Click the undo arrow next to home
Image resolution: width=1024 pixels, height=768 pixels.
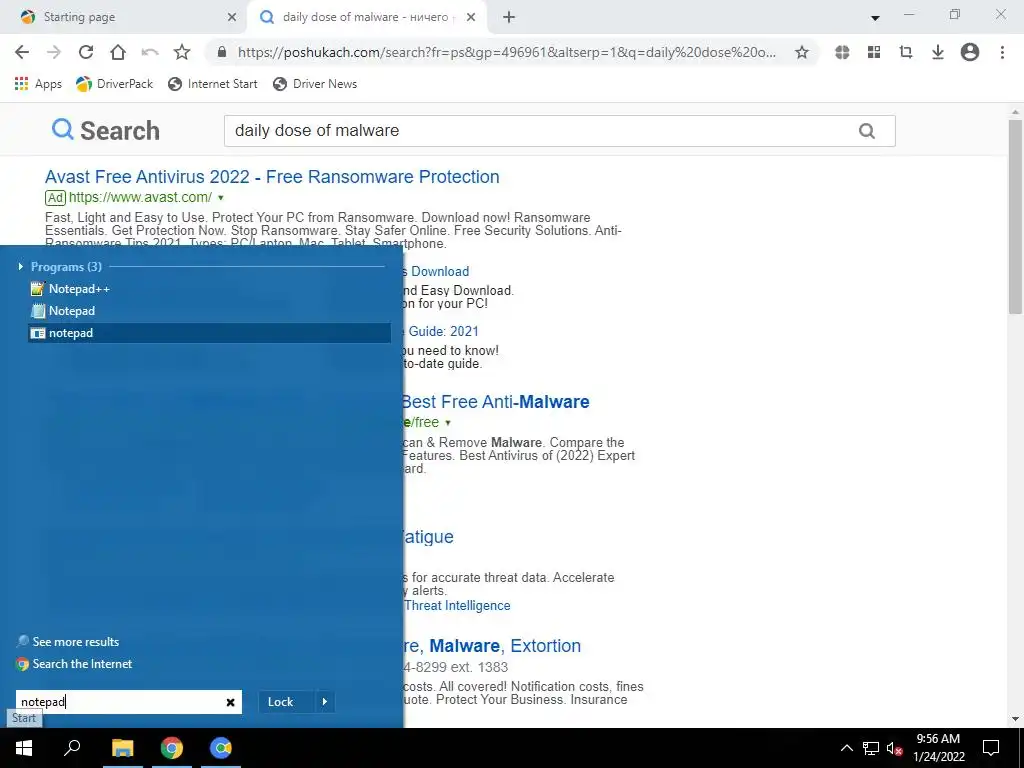click(x=150, y=52)
